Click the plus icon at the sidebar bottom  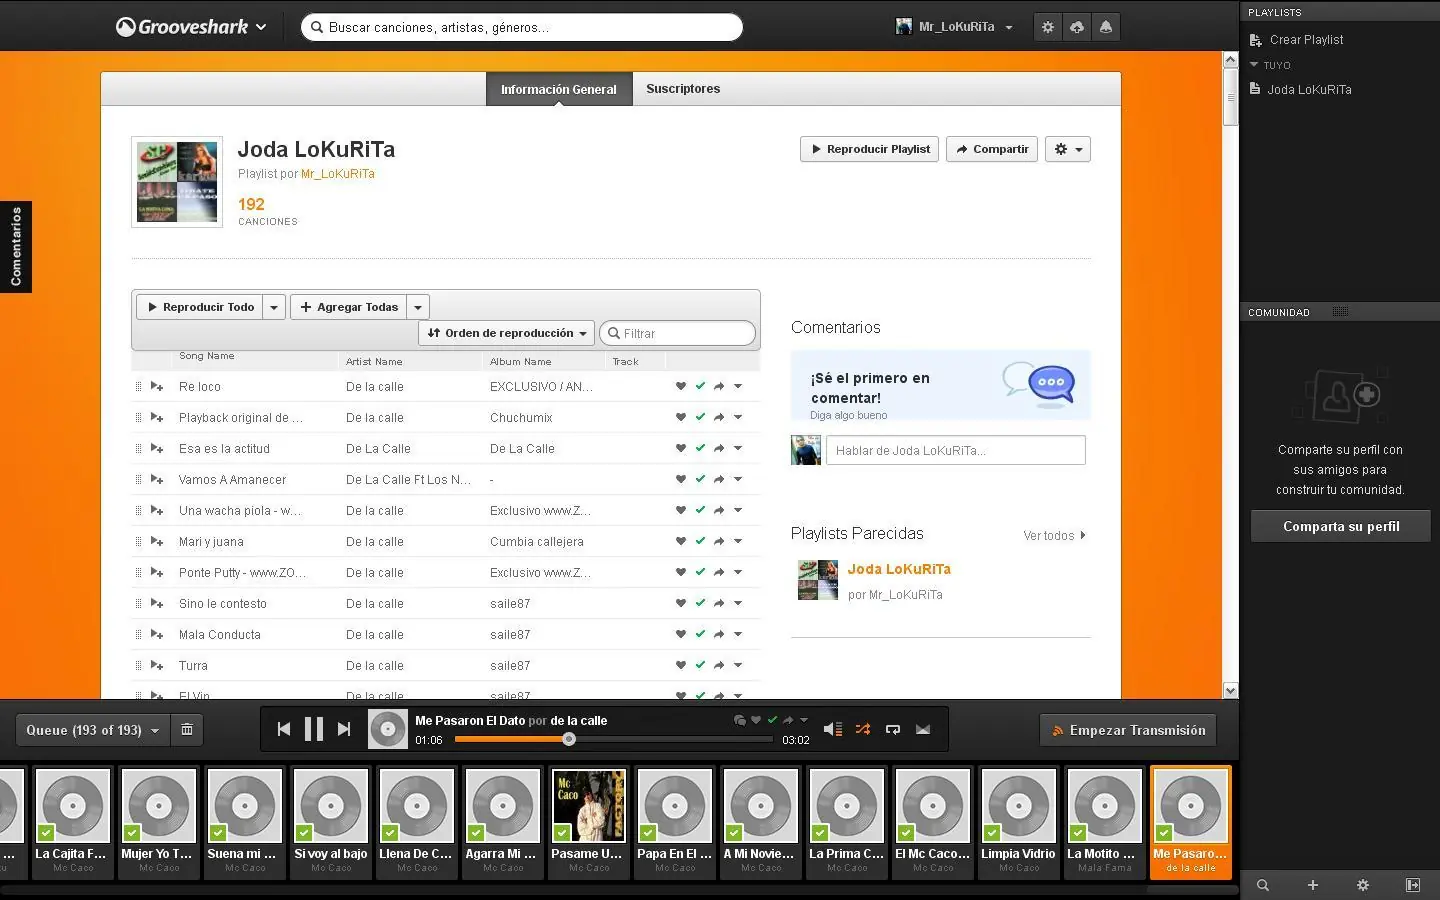1313,885
